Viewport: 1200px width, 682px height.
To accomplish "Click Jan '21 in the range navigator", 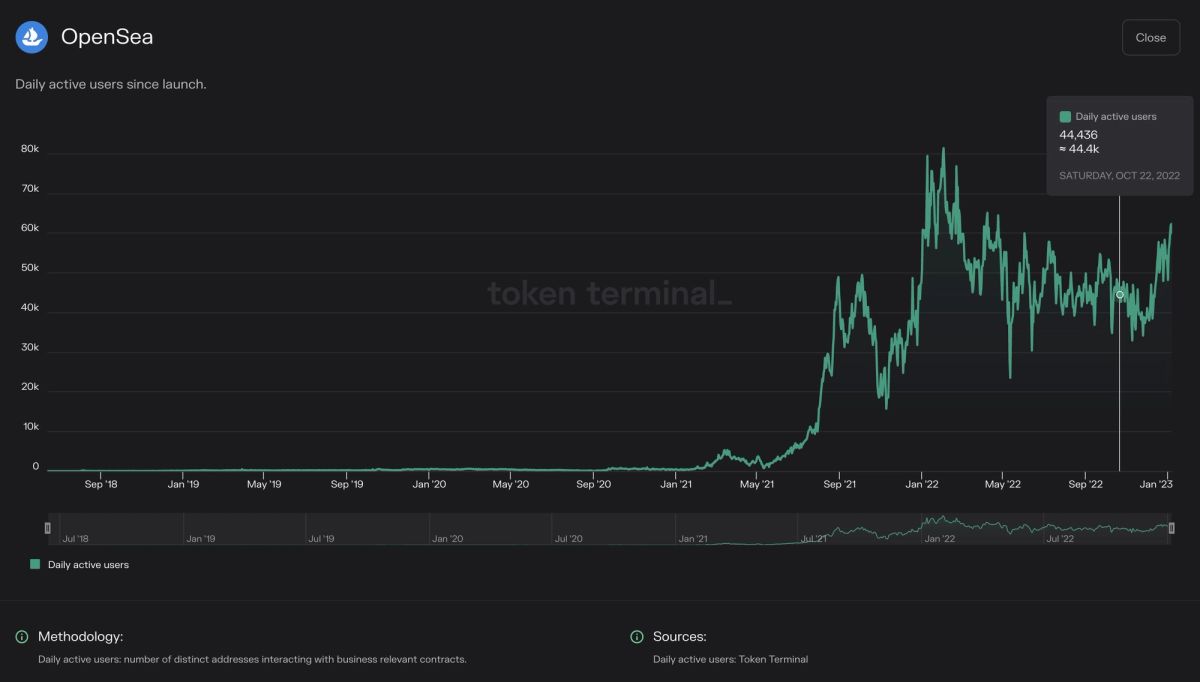I will 693,539.
